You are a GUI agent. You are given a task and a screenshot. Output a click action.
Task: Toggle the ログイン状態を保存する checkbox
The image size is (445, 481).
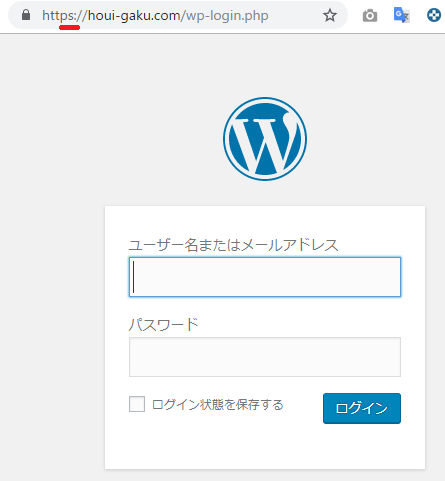coord(137,404)
